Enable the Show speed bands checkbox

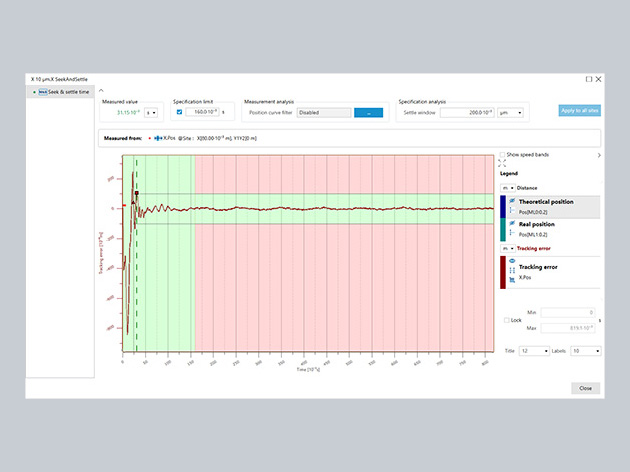click(503, 155)
